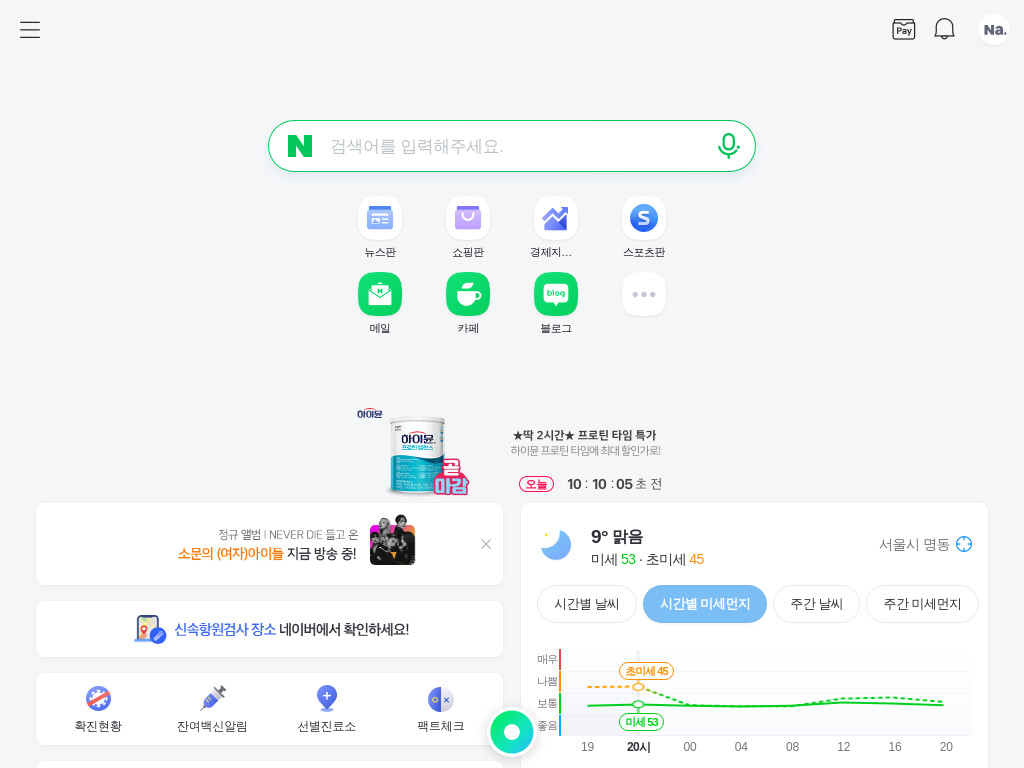Screen dimensions: 1024x768
Task: Open 선별진료소 clinic finder
Action: click(327, 709)
